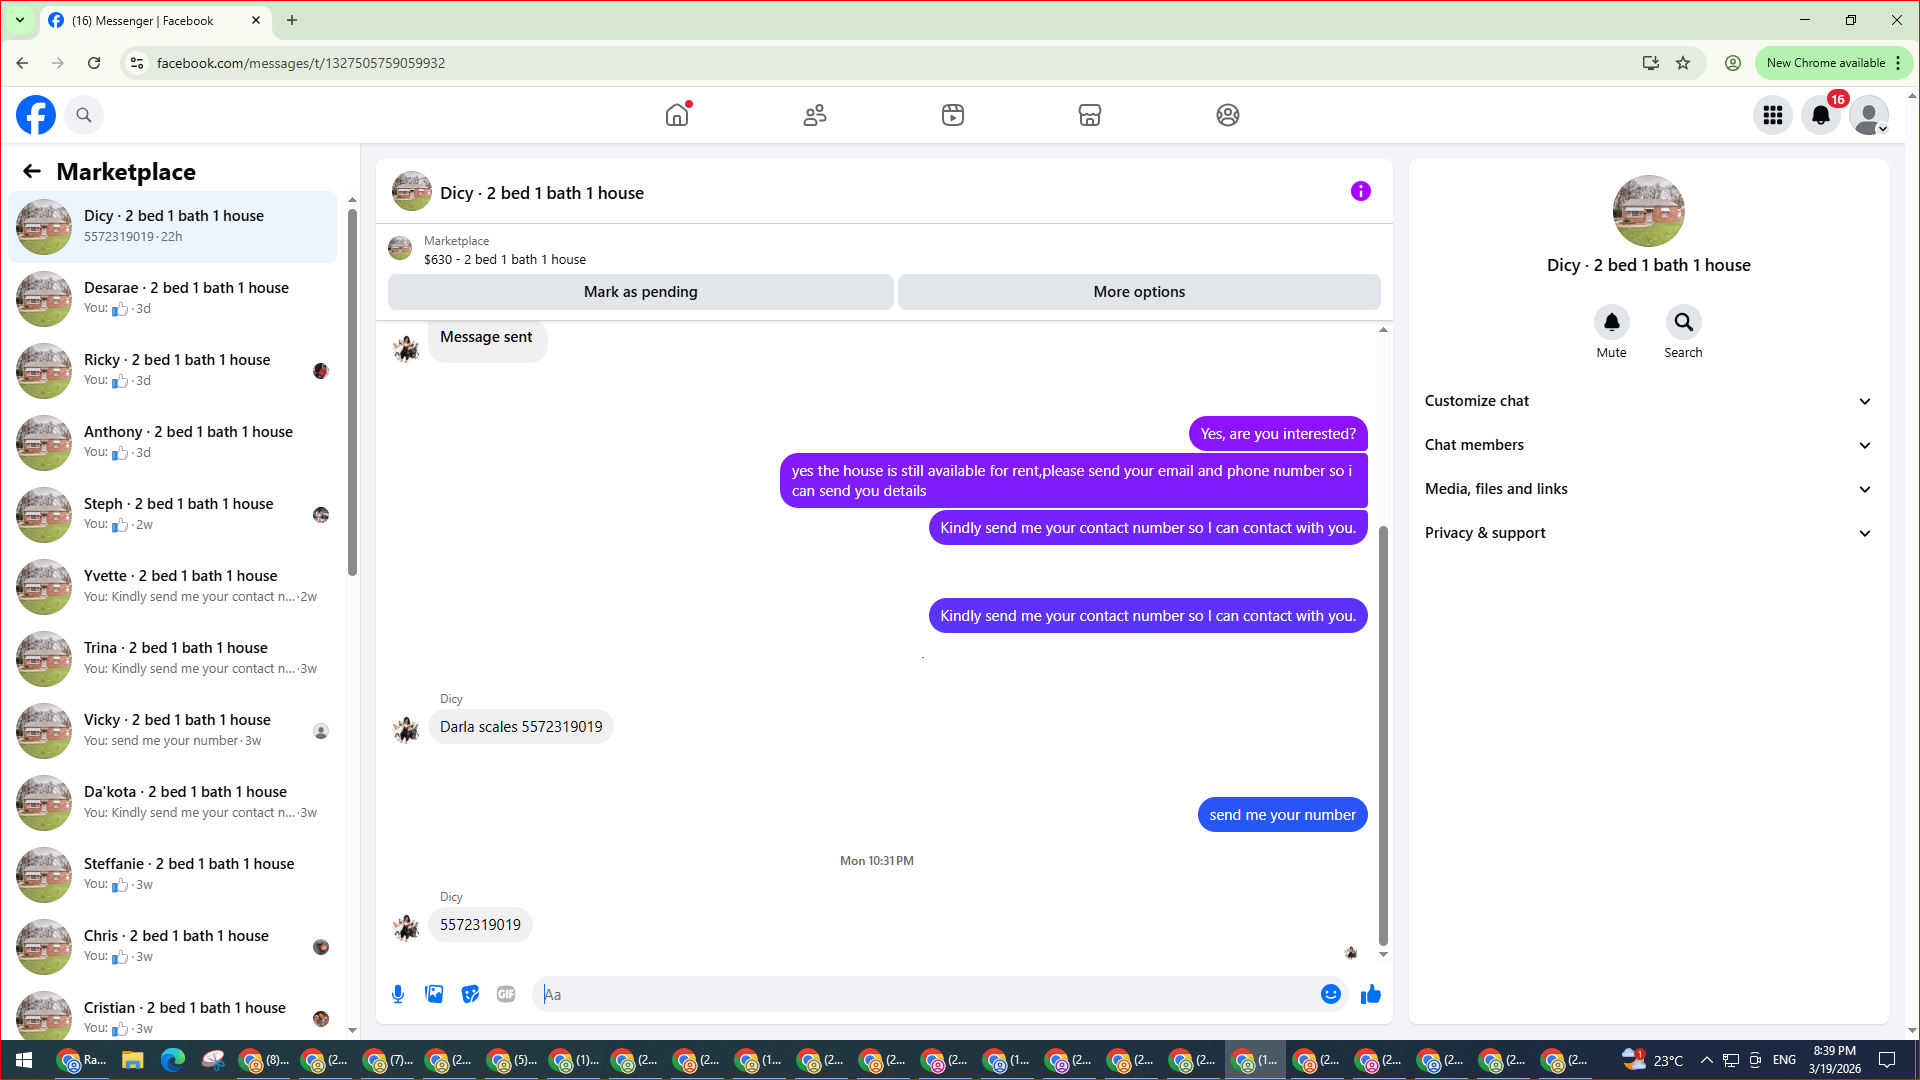Click More options button
The image size is (1920, 1080).
(x=1138, y=292)
